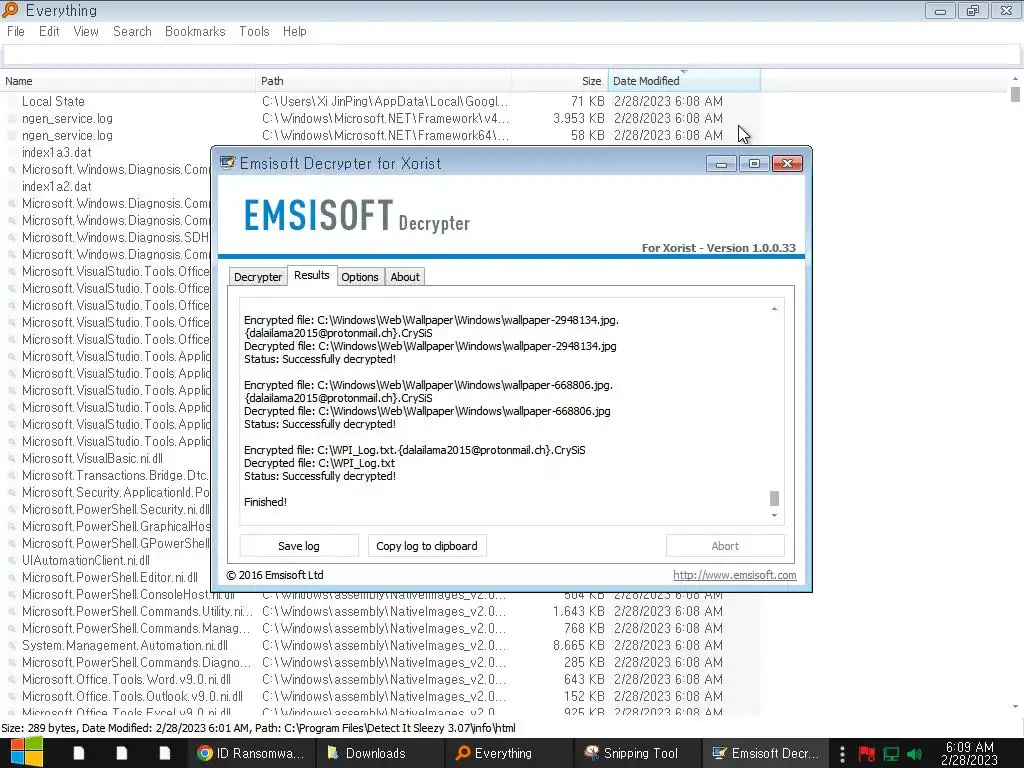
Task: Open the About tab
Action: 405,277
